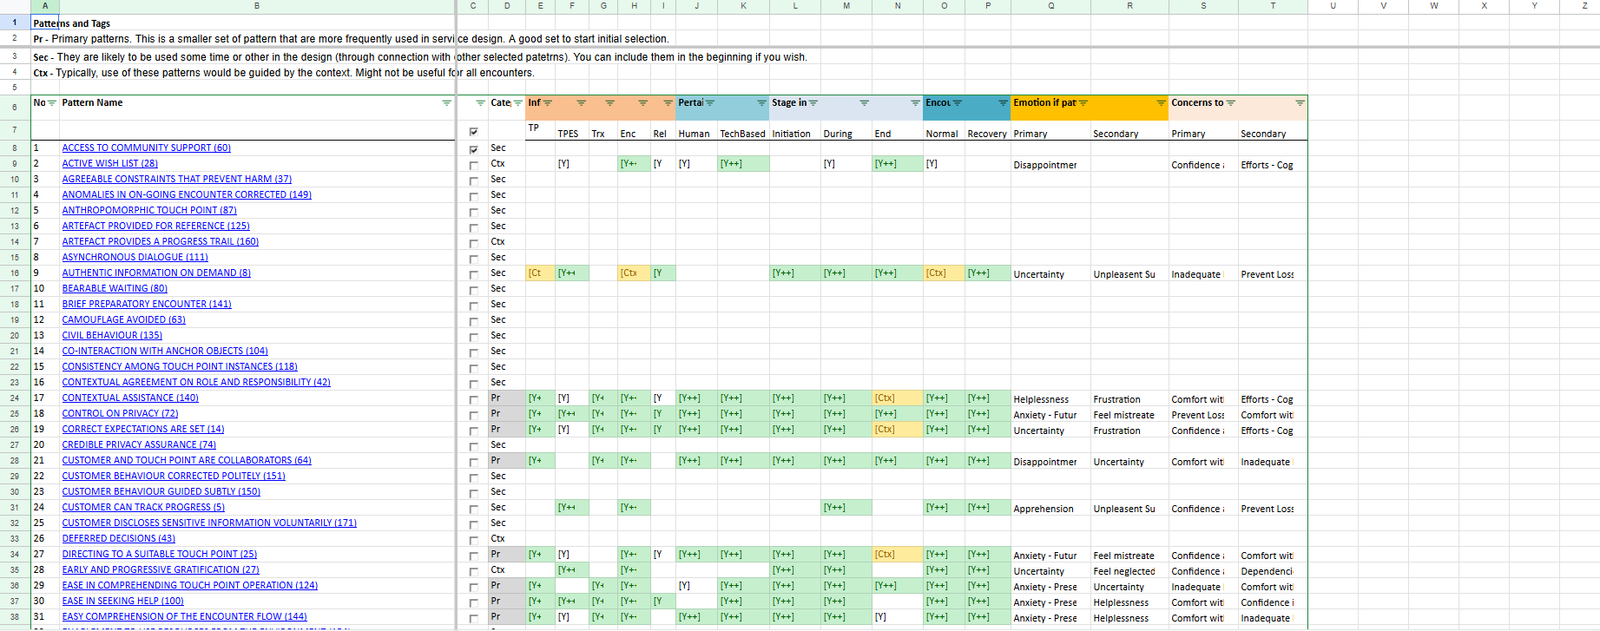Uncheck the checkbox in the ACCESS TO COMMUNITY SUPPORT row
The width and height of the screenshot is (1600, 631).
[x=473, y=149]
